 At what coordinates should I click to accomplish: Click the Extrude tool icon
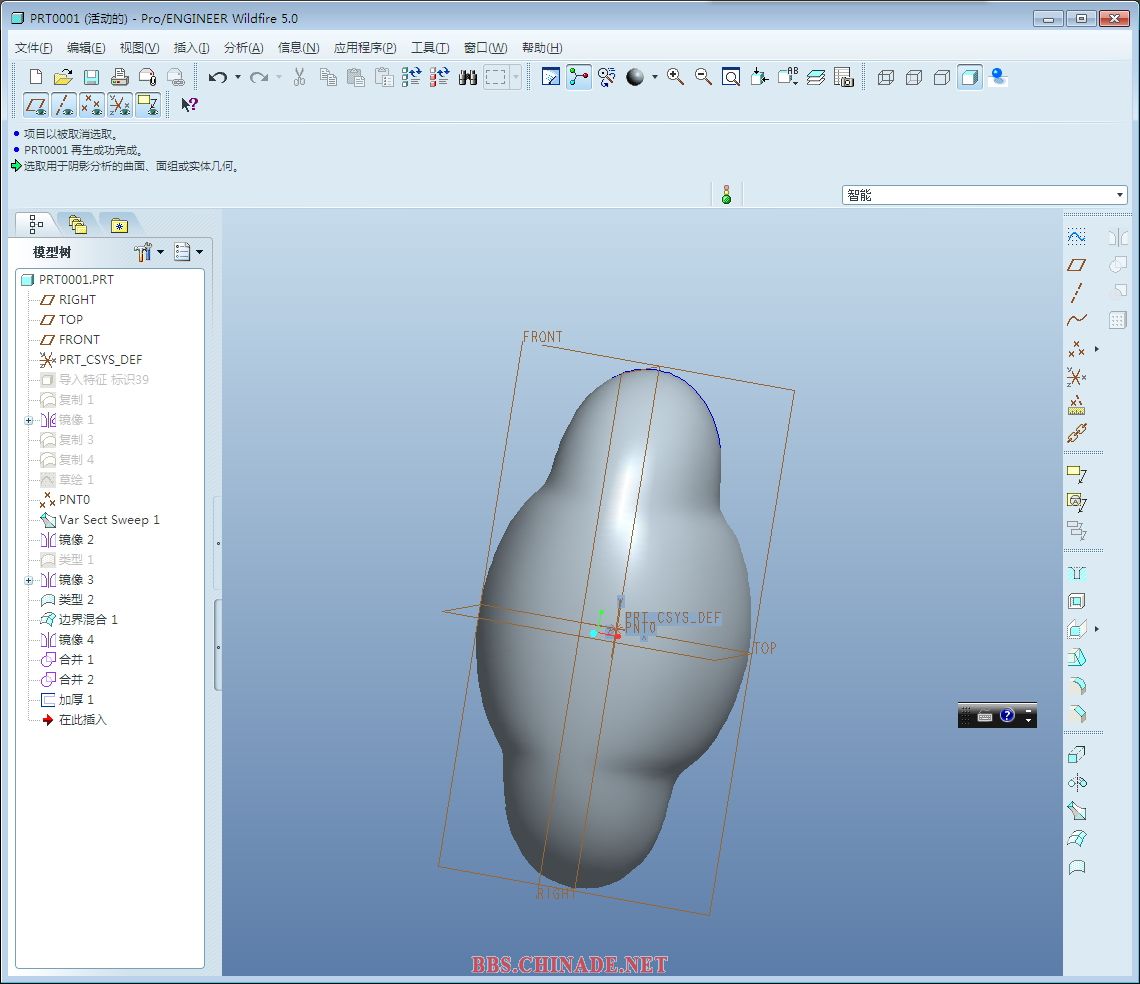[x=1077, y=755]
